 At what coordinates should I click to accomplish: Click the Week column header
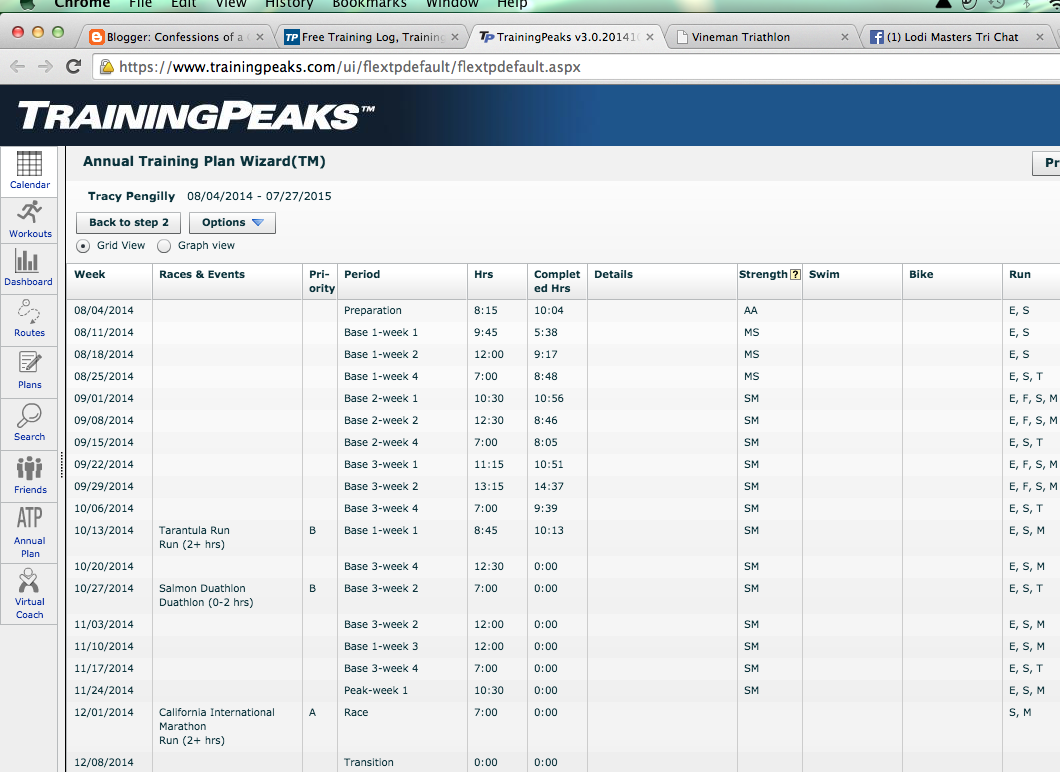(110, 281)
